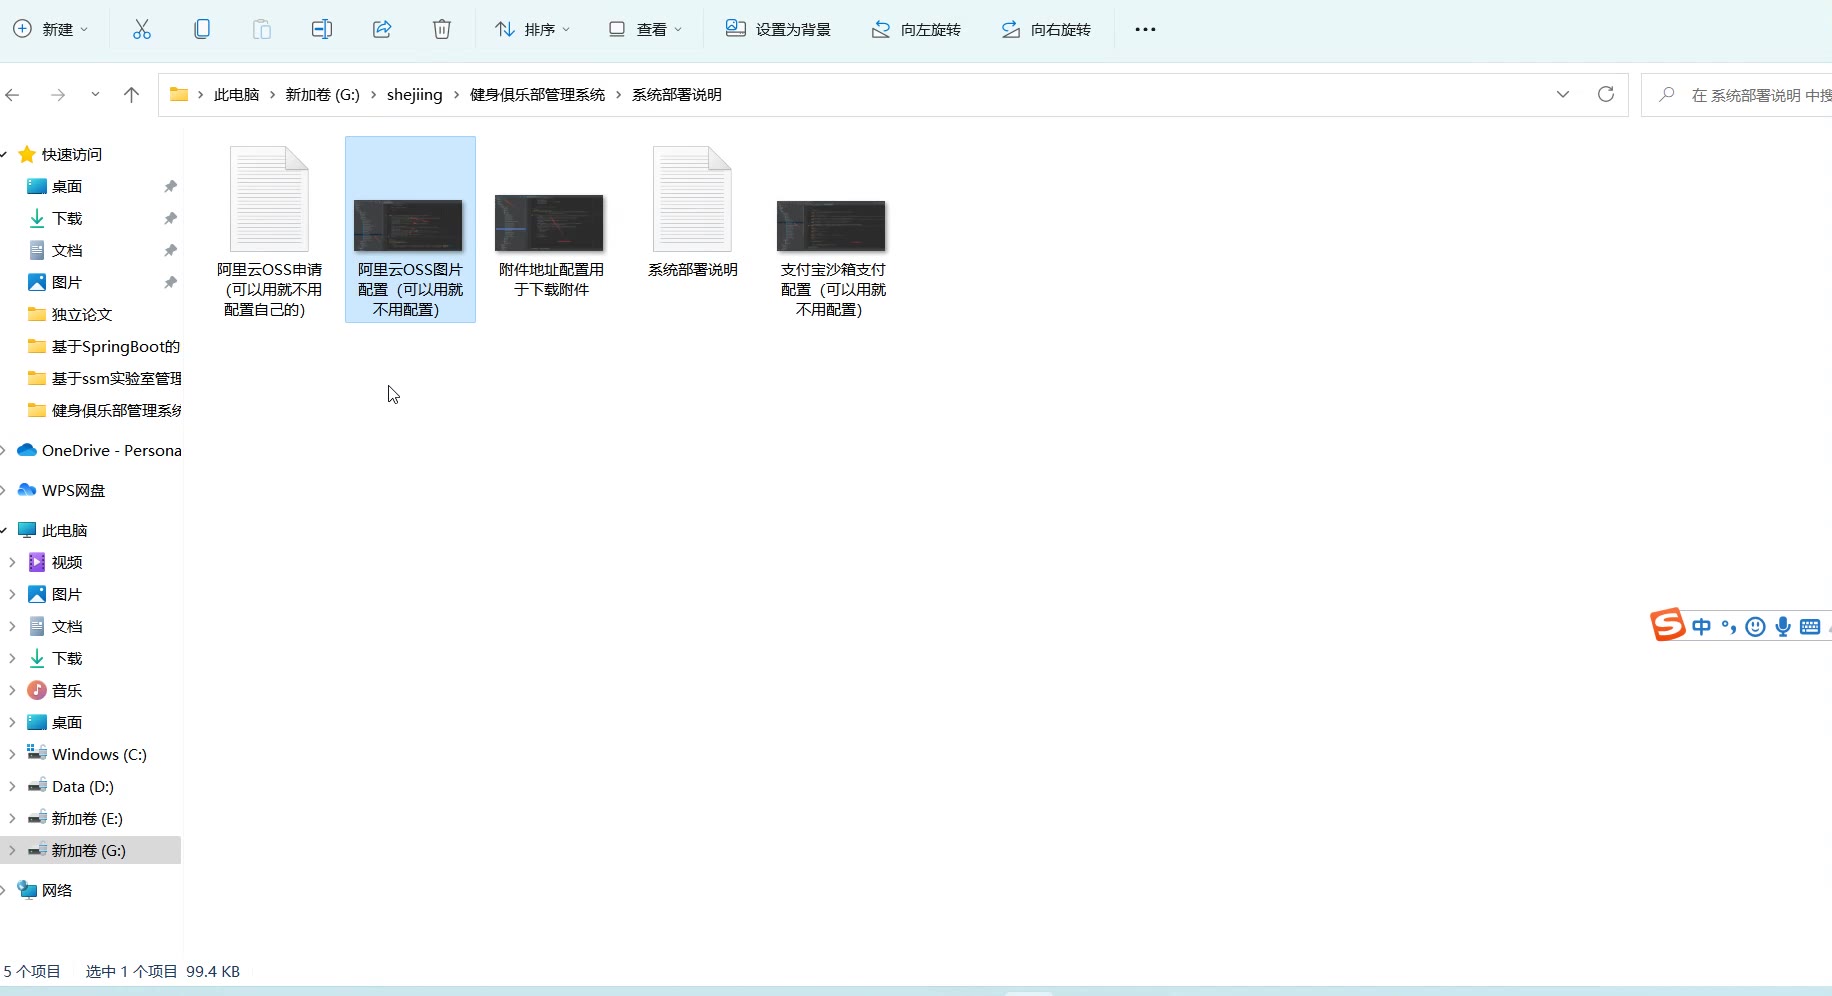Unpin 桌面 using its pin icon
1832x996 pixels.
170,187
